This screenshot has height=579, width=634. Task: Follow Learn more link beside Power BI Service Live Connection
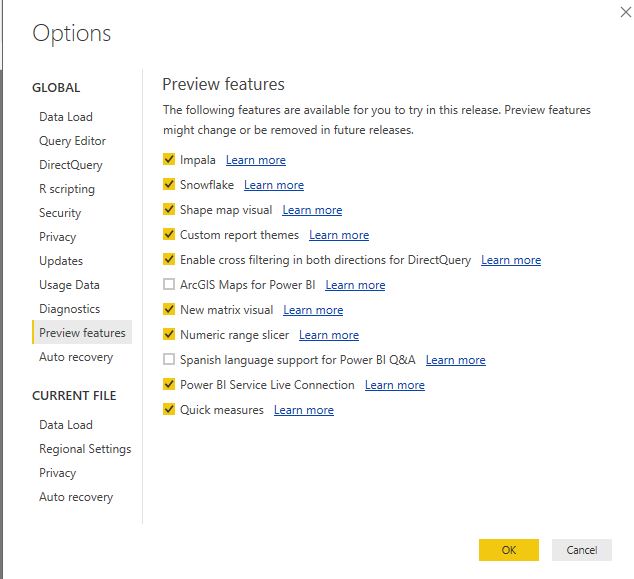(394, 385)
